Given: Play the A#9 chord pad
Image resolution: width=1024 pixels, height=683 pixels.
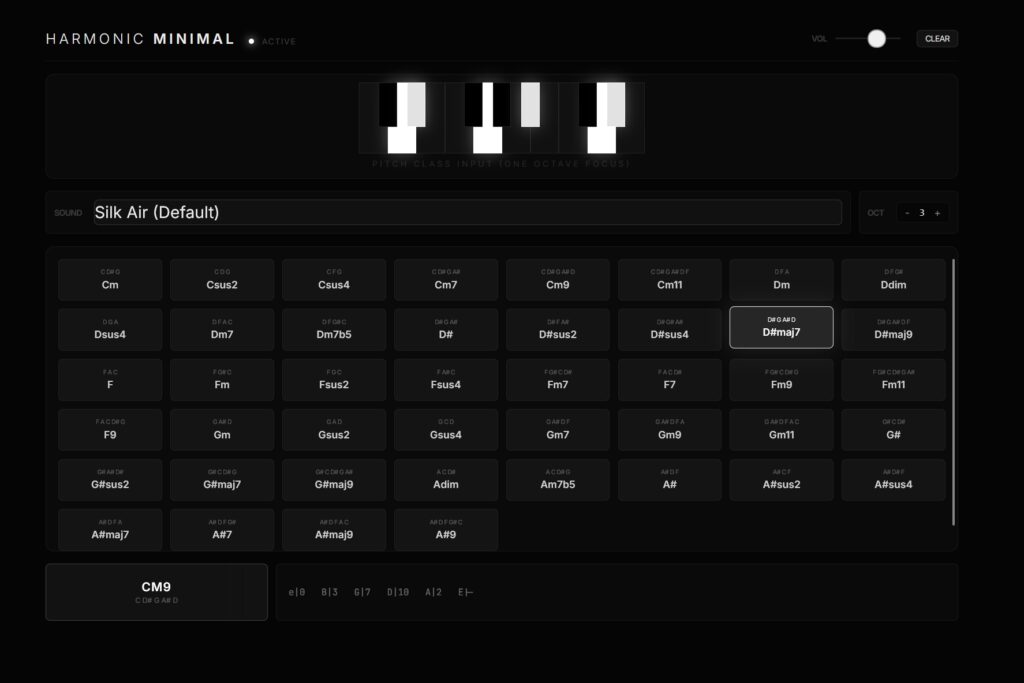Looking at the screenshot, I should click(446, 530).
